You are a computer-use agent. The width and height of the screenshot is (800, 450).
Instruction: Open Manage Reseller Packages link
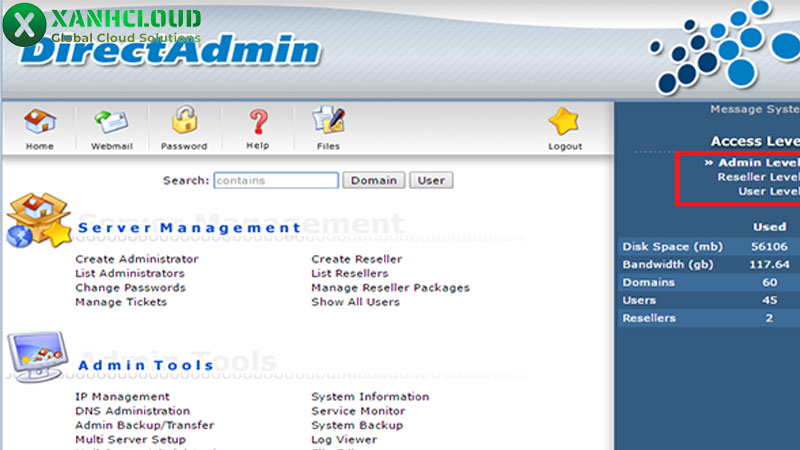390,287
